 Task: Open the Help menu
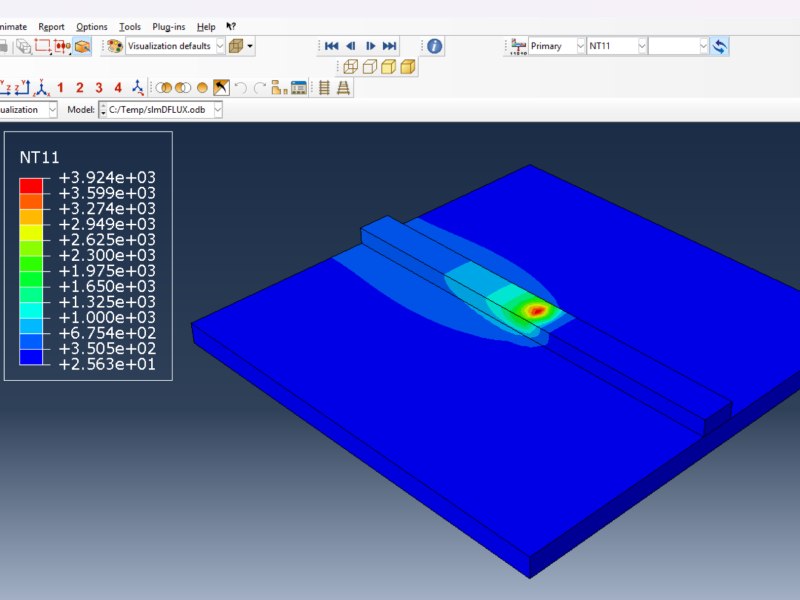click(x=206, y=27)
